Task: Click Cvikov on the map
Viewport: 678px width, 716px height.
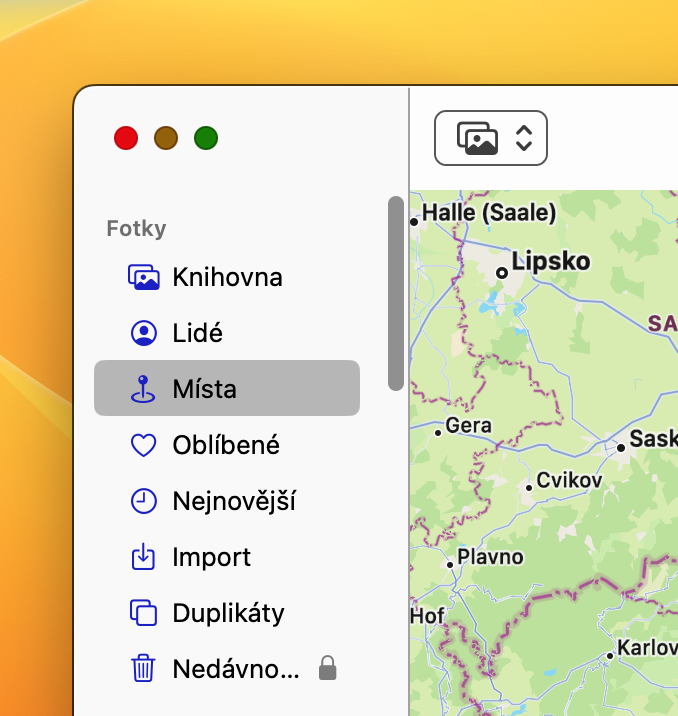Action: pos(569,480)
